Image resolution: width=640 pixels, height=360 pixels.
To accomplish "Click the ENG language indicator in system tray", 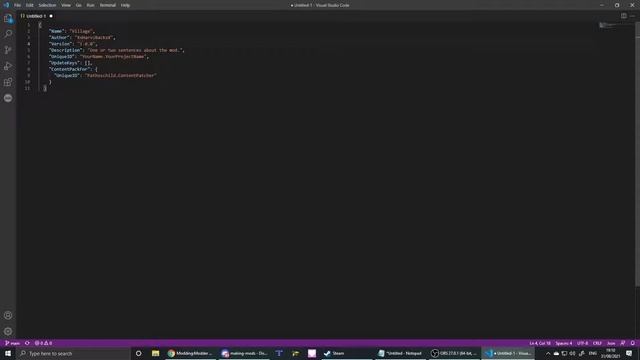I will [x=593, y=353].
